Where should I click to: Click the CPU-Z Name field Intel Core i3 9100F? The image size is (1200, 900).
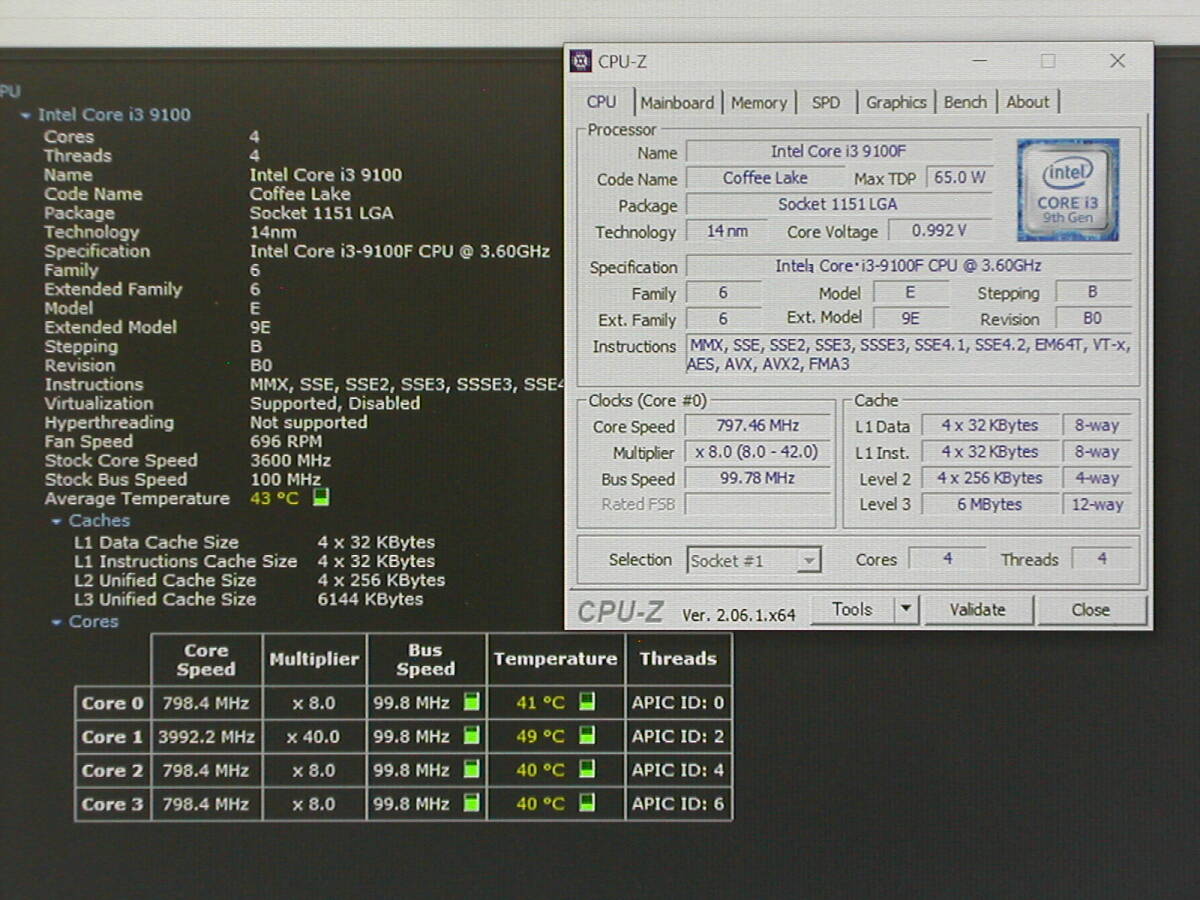(x=838, y=152)
